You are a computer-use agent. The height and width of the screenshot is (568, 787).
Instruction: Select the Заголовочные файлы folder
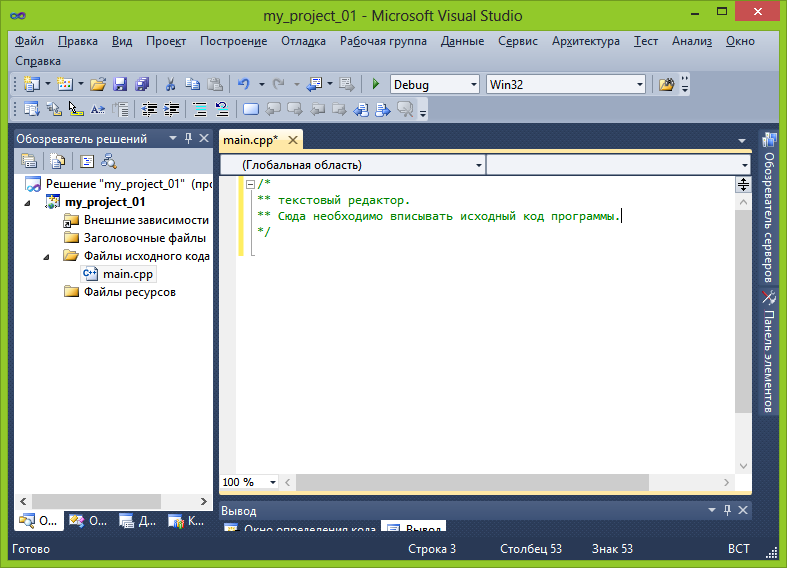click(x=135, y=238)
